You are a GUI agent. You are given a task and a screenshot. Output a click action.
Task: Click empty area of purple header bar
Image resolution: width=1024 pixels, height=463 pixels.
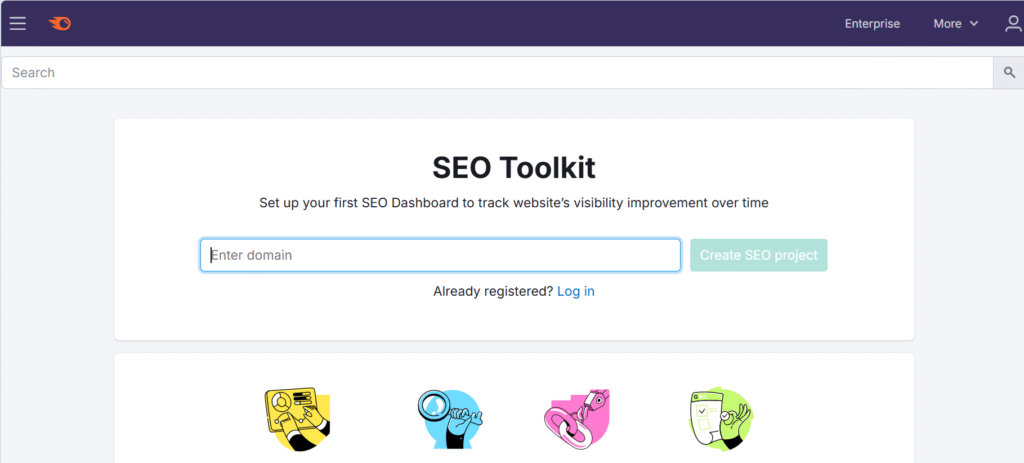pos(457,24)
